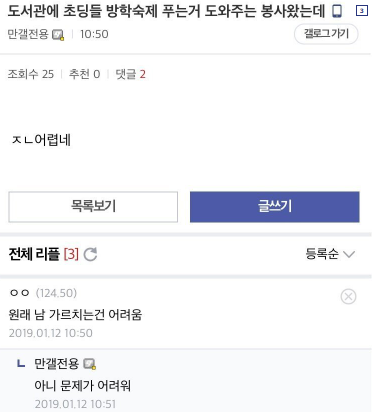This screenshot has height=412, width=377.
Task: Open the 갤로그가기 button
Action: [326, 34]
